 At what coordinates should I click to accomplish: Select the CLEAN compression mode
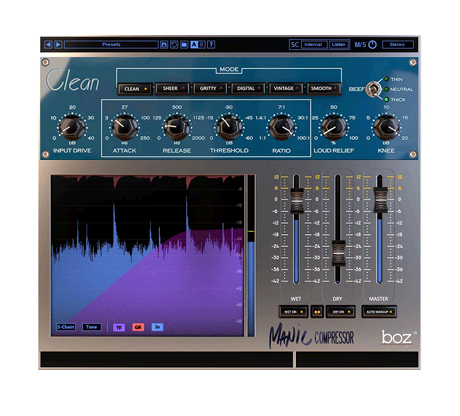[x=135, y=89]
